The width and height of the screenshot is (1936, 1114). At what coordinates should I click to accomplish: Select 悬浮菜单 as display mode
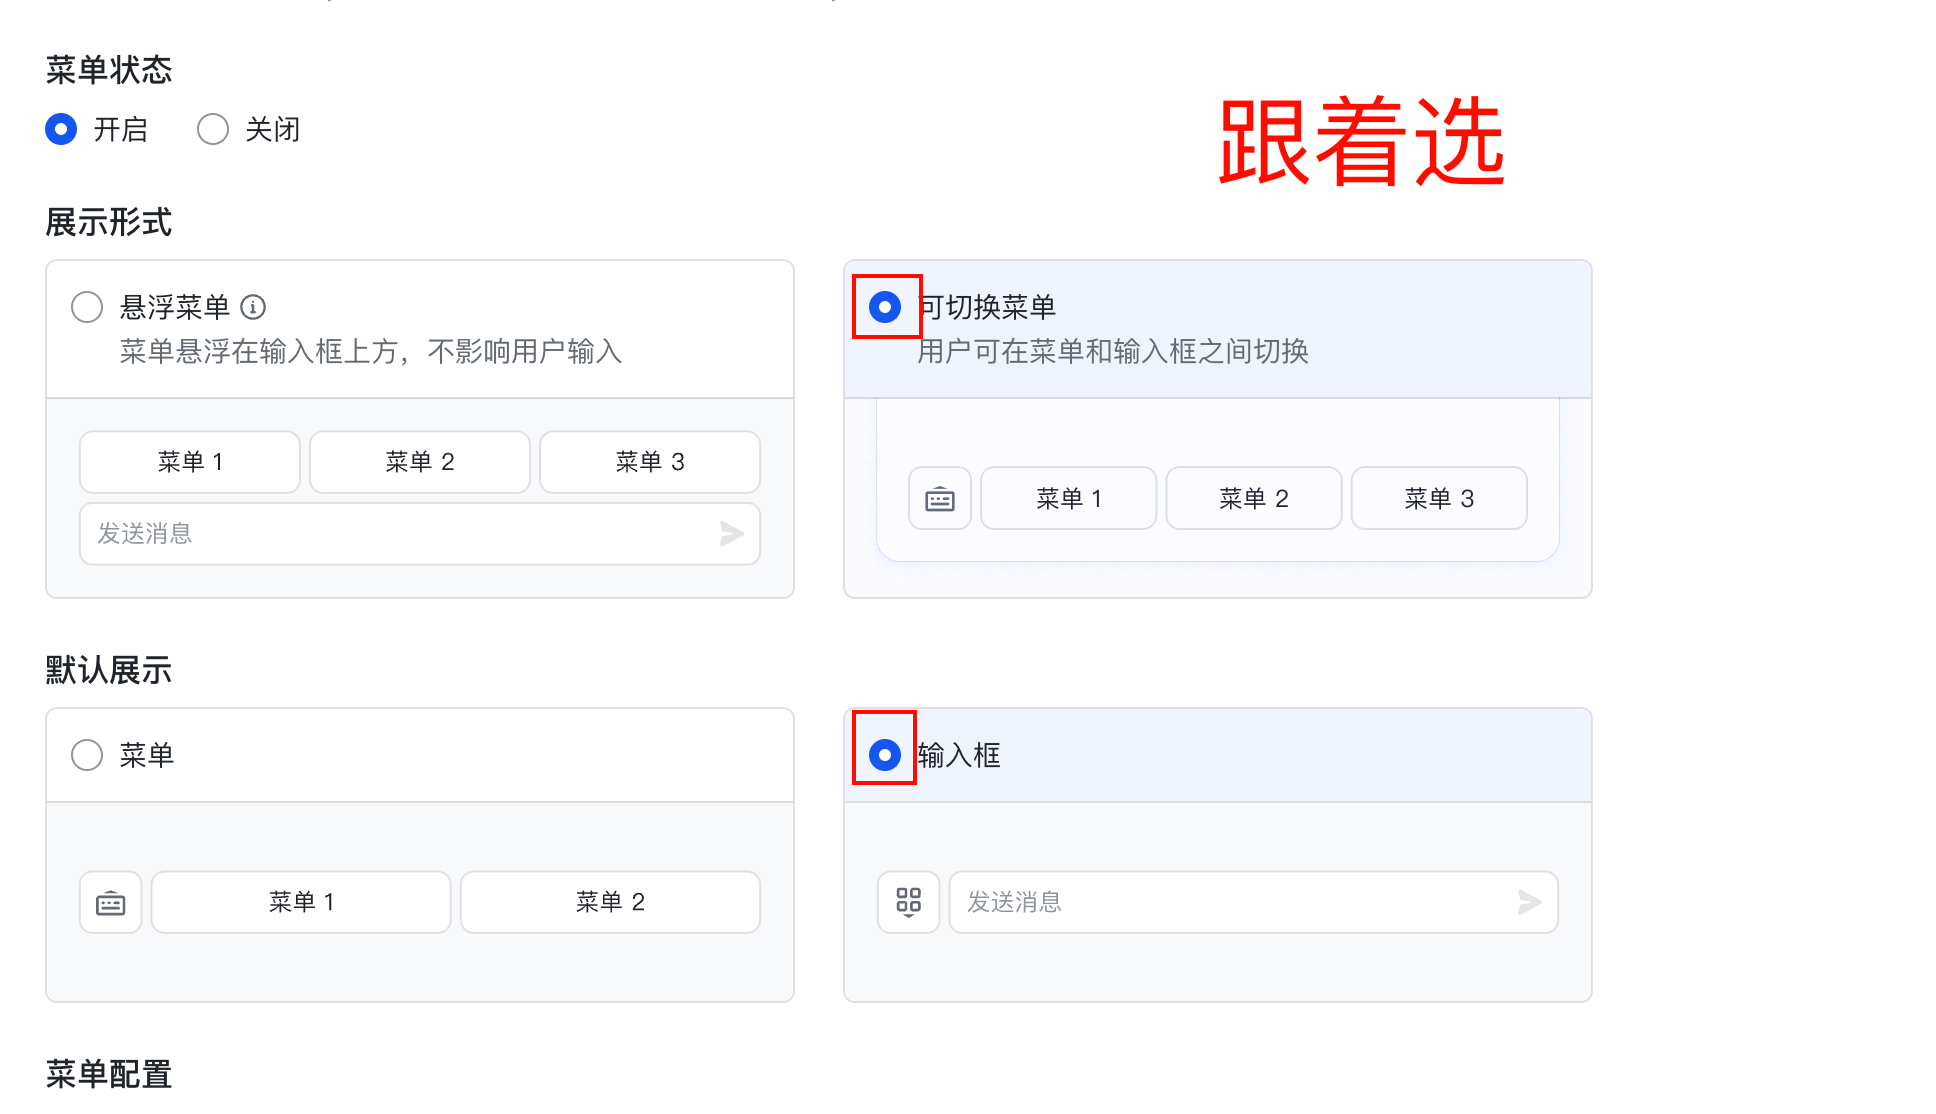87,307
